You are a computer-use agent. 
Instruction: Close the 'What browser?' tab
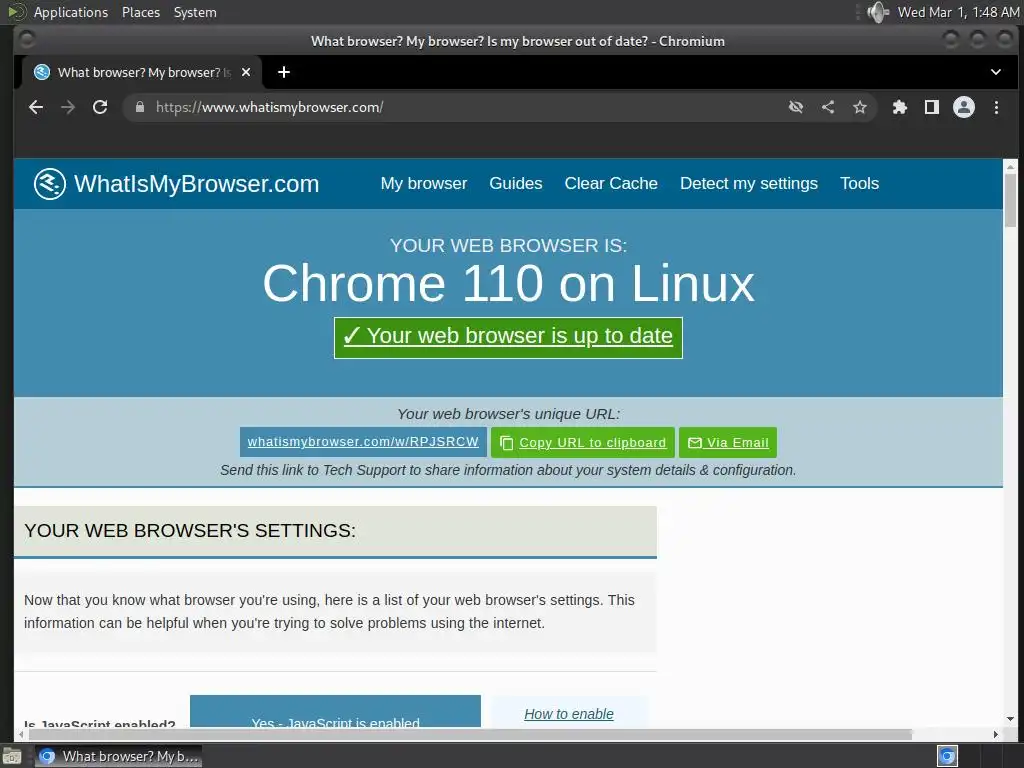point(246,72)
